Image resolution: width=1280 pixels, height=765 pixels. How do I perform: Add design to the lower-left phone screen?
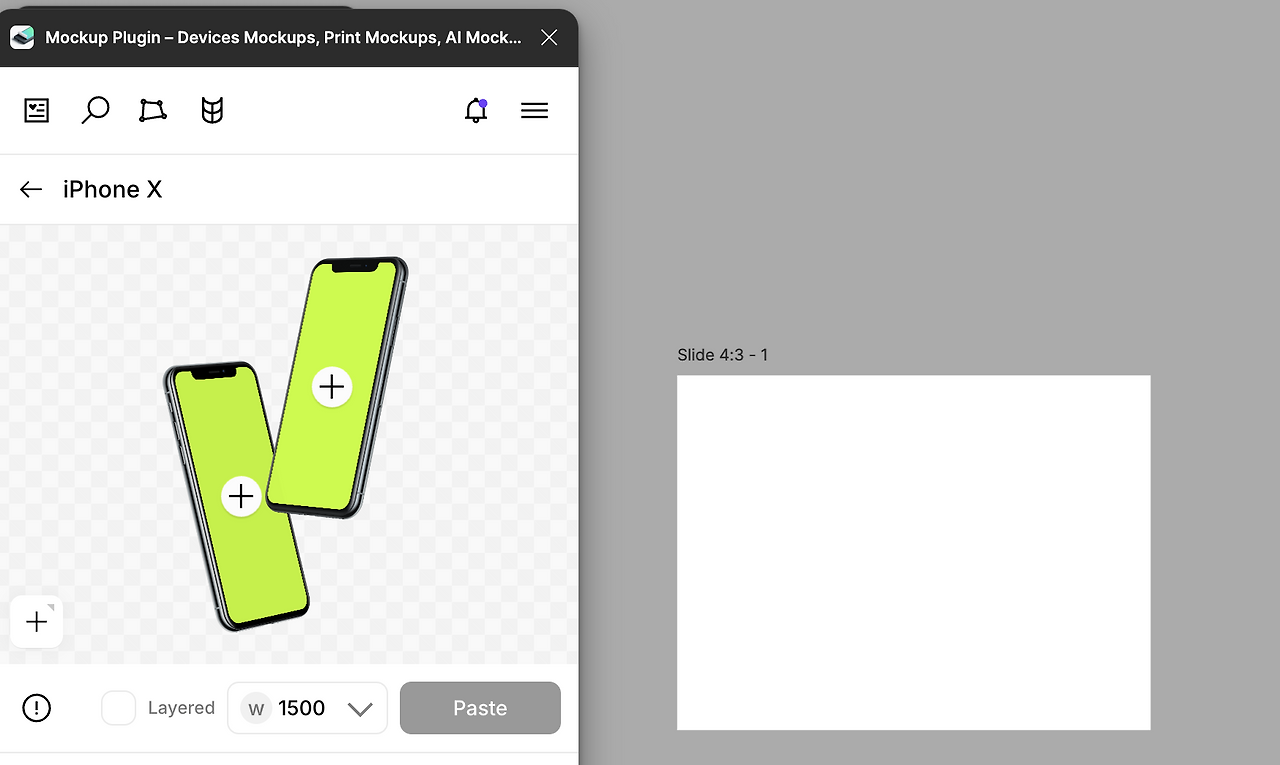click(x=241, y=496)
